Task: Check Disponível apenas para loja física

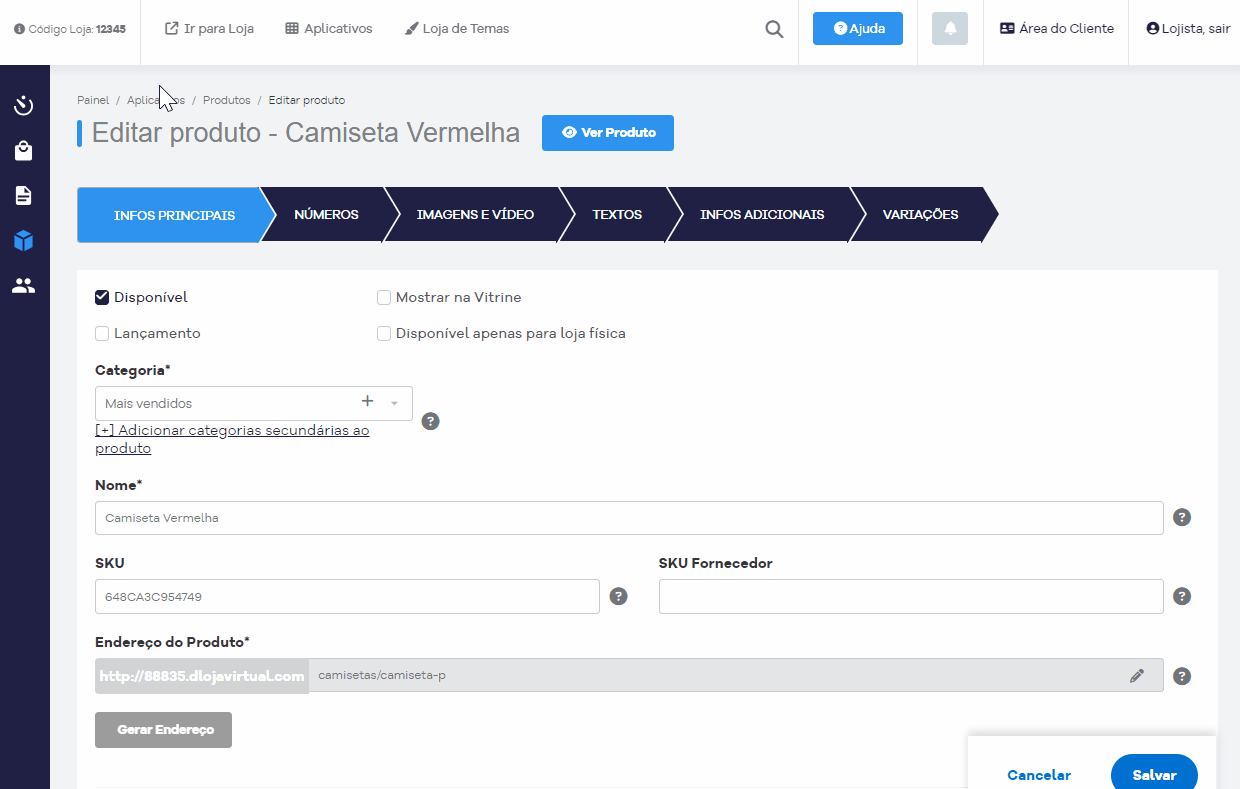Action: click(384, 334)
